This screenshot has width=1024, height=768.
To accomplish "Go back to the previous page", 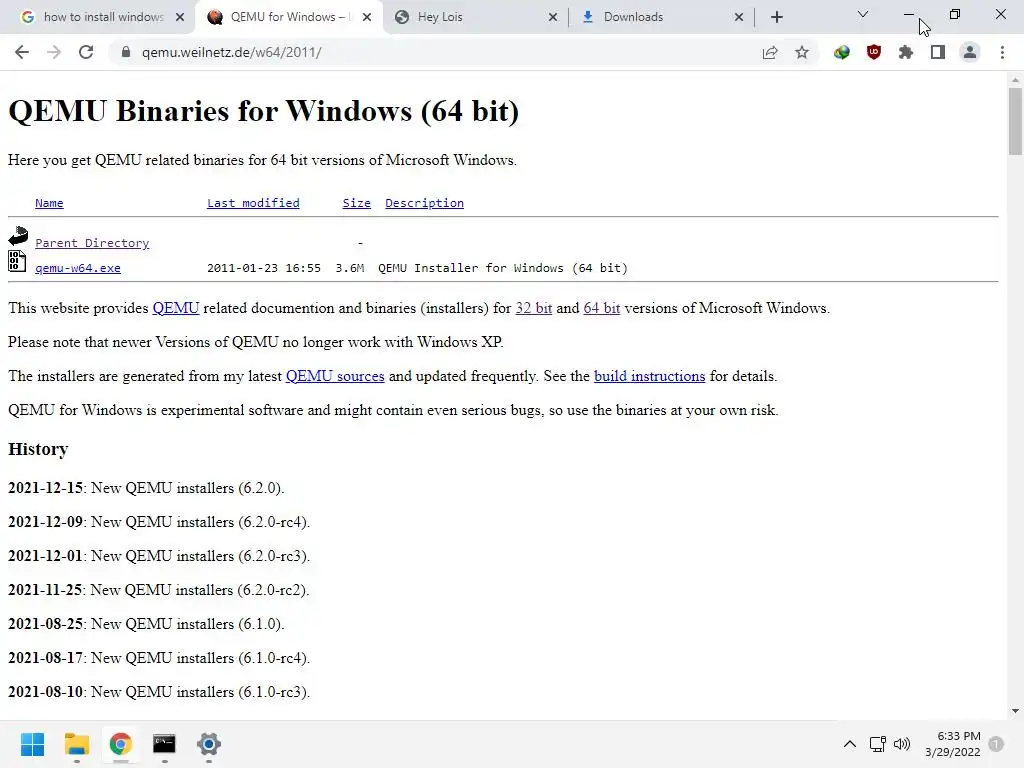I will [x=22, y=52].
